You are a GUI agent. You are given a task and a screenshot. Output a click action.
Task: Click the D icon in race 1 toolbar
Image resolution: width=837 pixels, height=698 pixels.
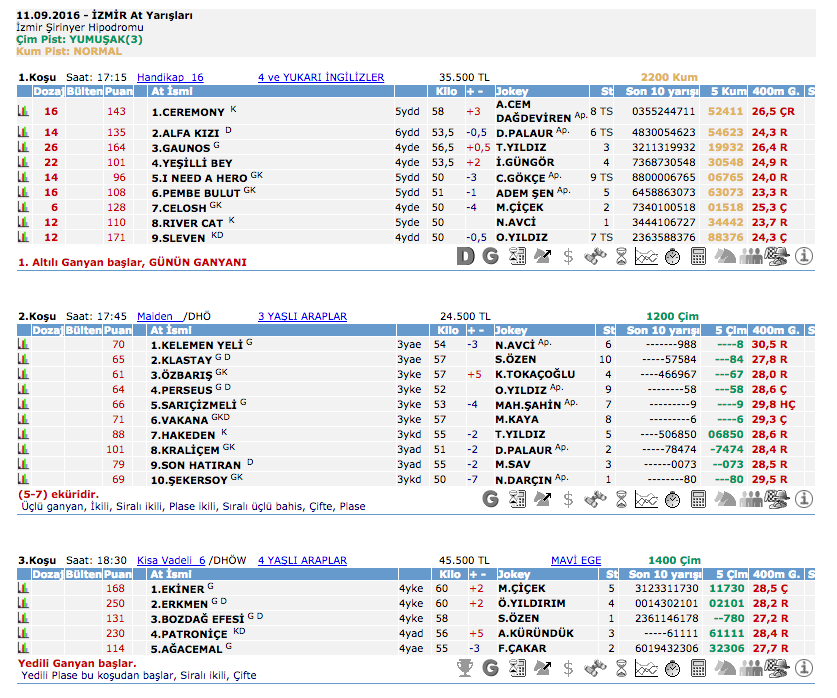(x=465, y=257)
